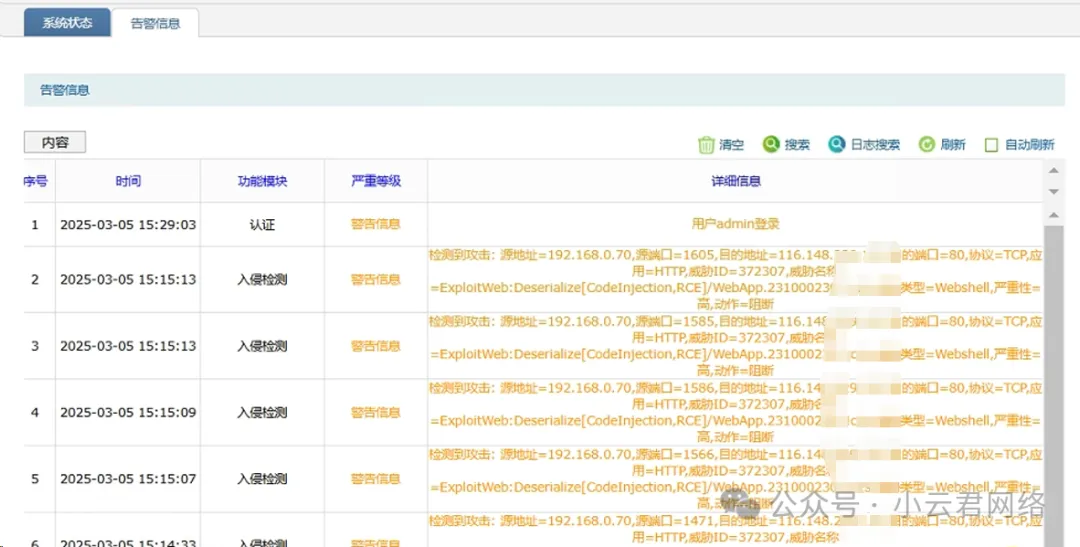The height and width of the screenshot is (547, 1080).
Task: Click the 功能模块 column header
Action: 262,181
